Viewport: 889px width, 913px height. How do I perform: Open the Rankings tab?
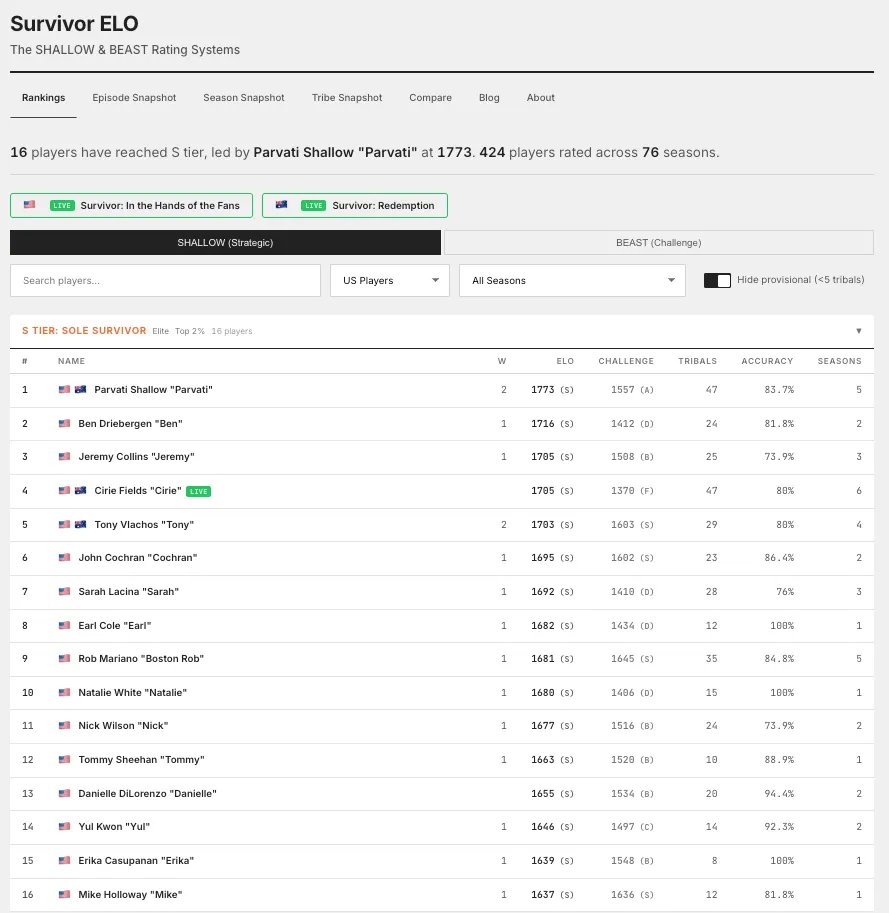pos(44,98)
